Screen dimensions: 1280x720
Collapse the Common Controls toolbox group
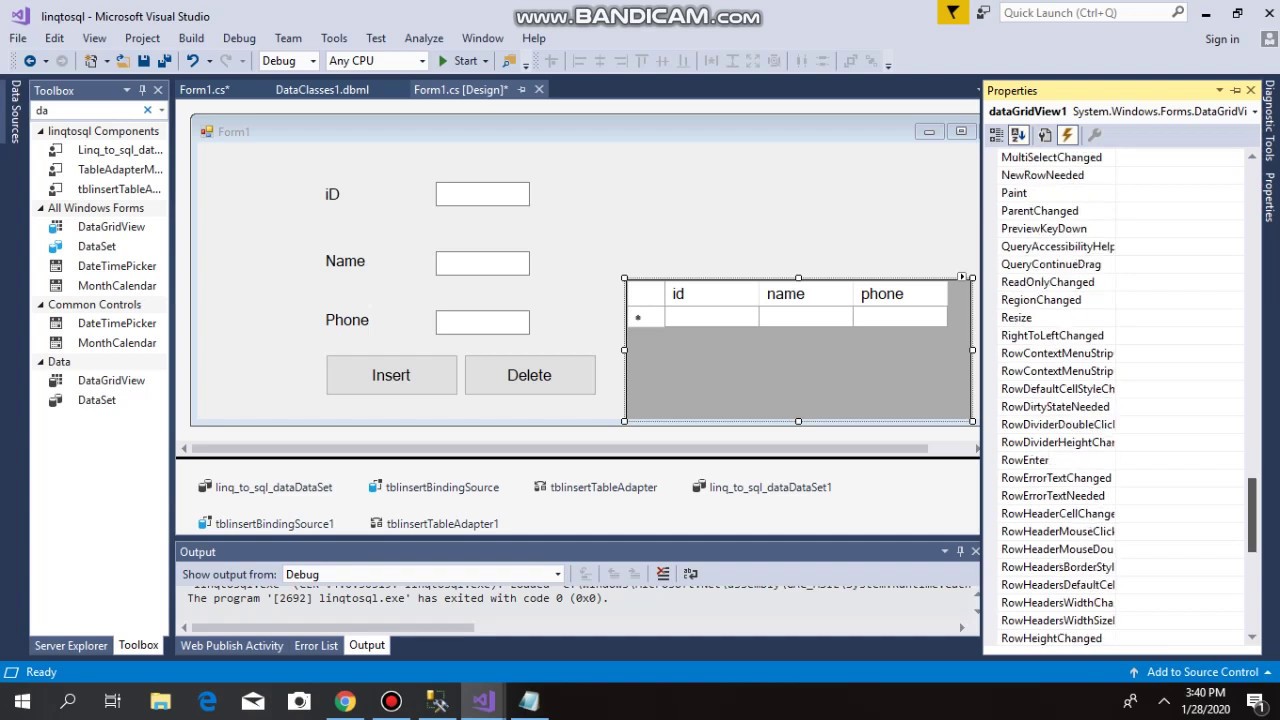(x=41, y=304)
